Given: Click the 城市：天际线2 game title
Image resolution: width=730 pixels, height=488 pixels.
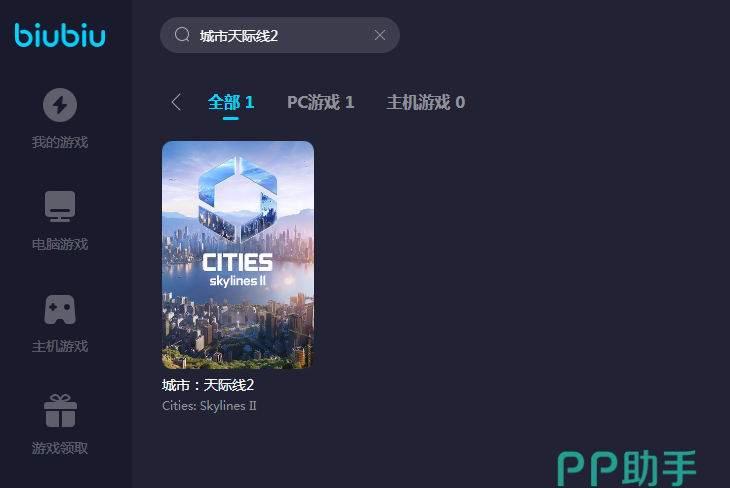Looking at the screenshot, I should click(208, 385).
